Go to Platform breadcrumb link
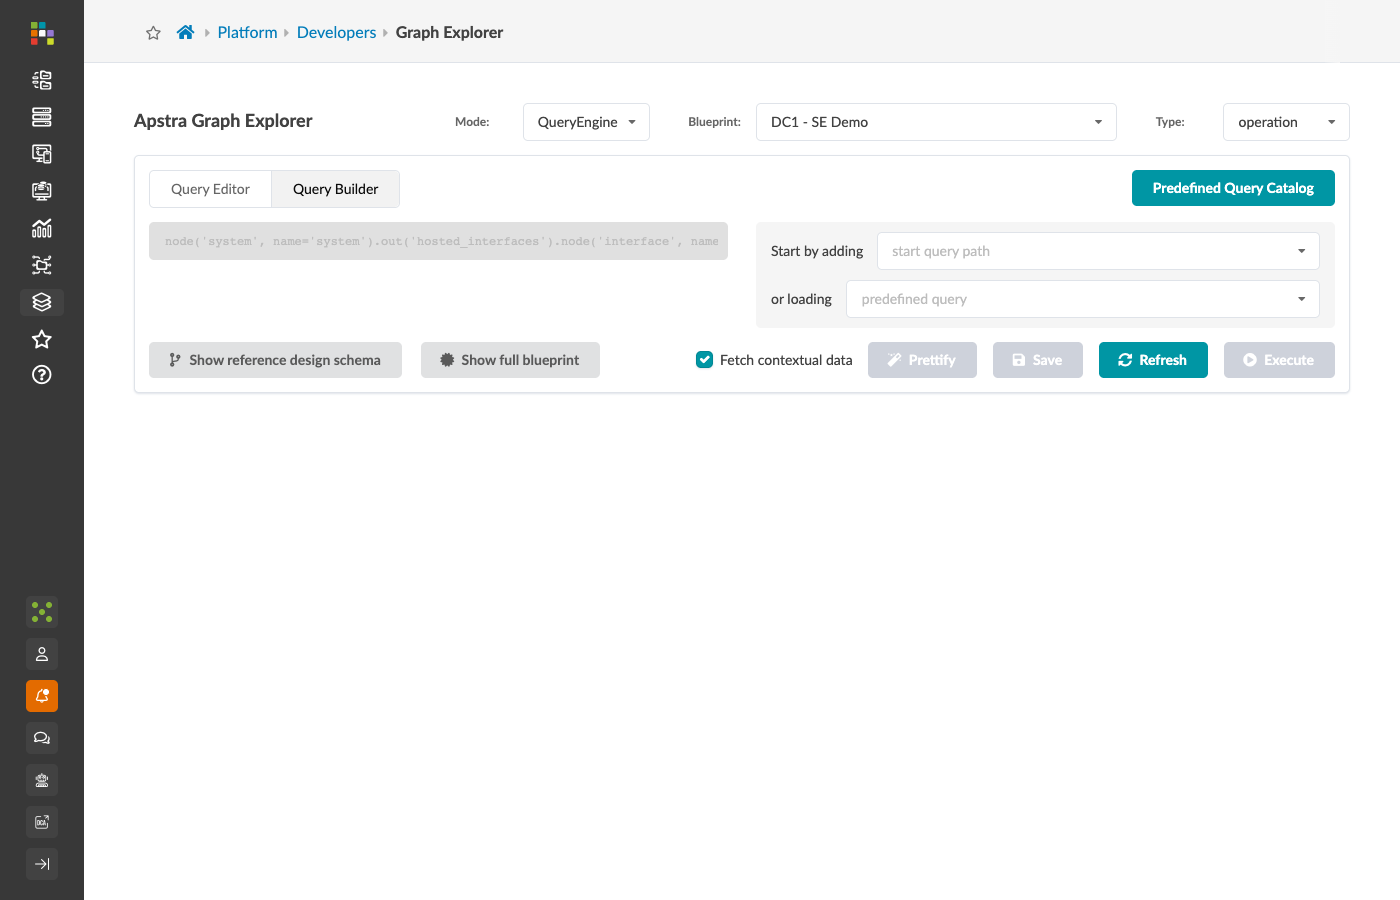This screenshot has width=1400, height=900. pyautogui.click(x=247, y=32)
